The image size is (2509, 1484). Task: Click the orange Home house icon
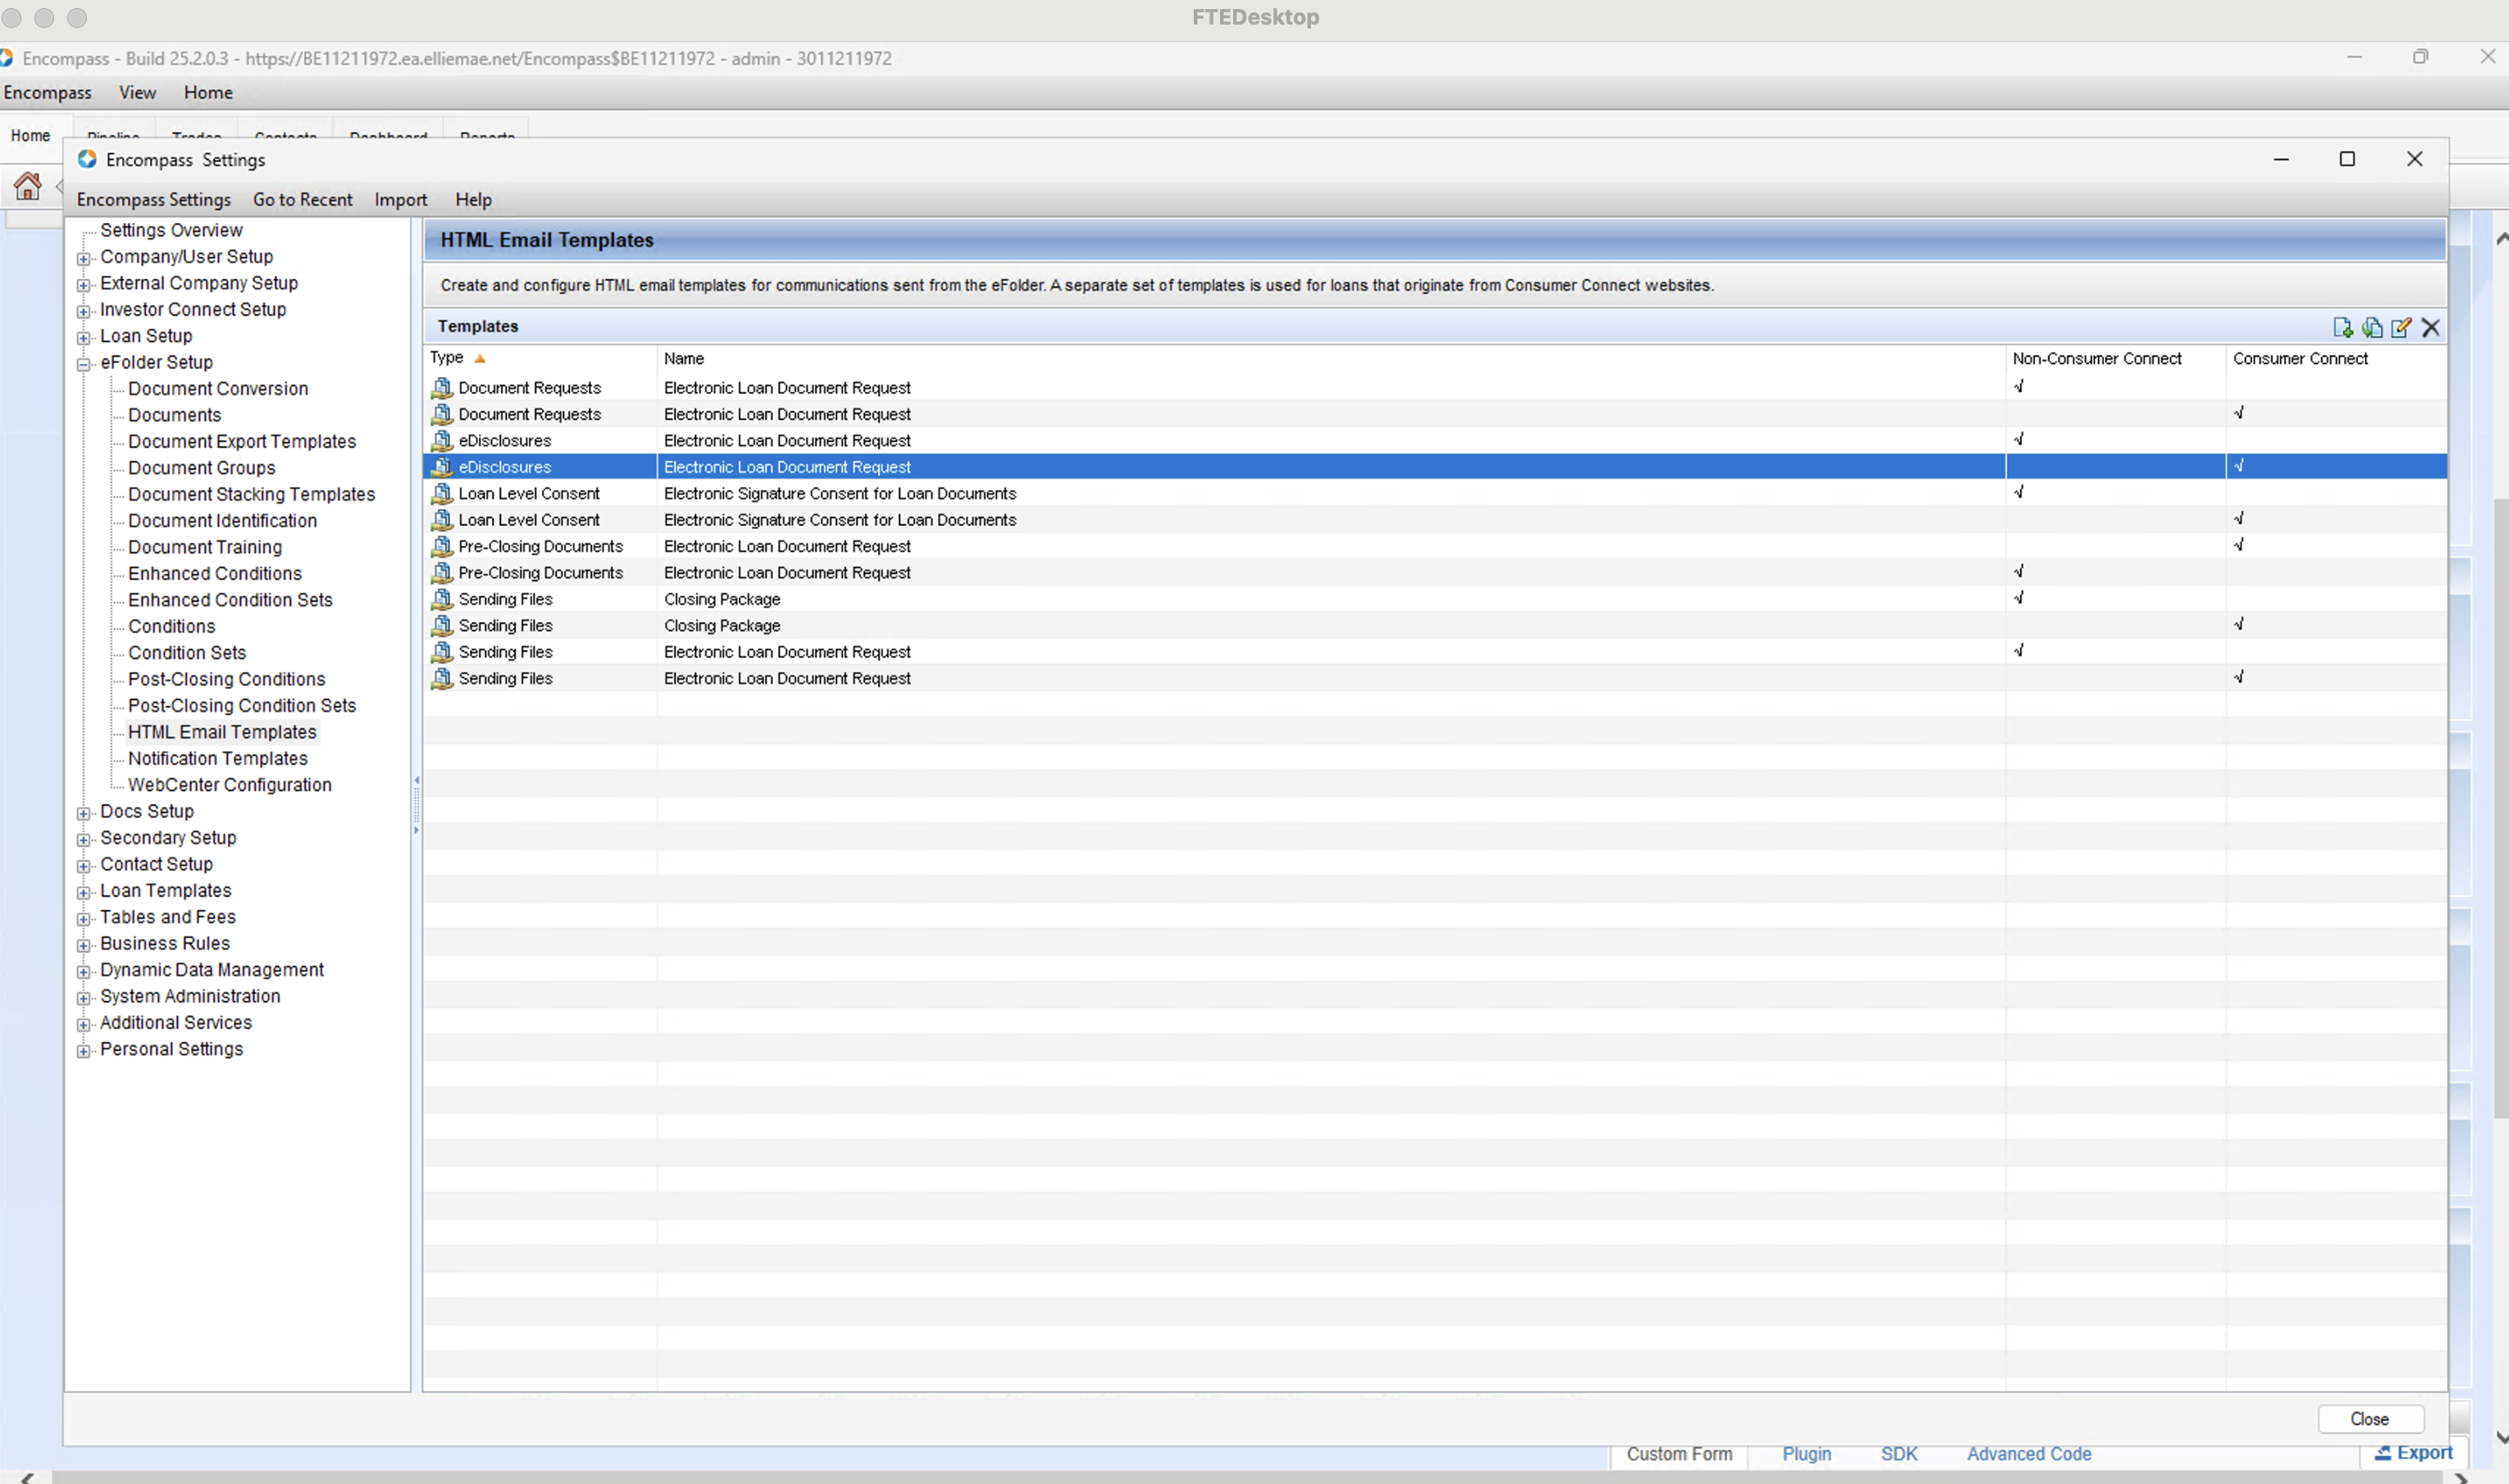point(28,186)
